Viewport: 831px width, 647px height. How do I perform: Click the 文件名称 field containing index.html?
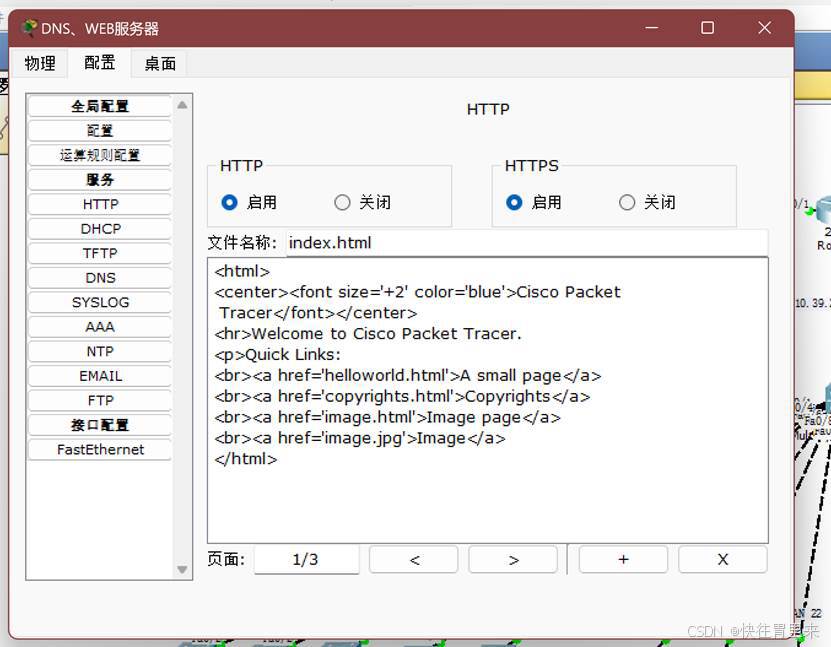(527, 243)
